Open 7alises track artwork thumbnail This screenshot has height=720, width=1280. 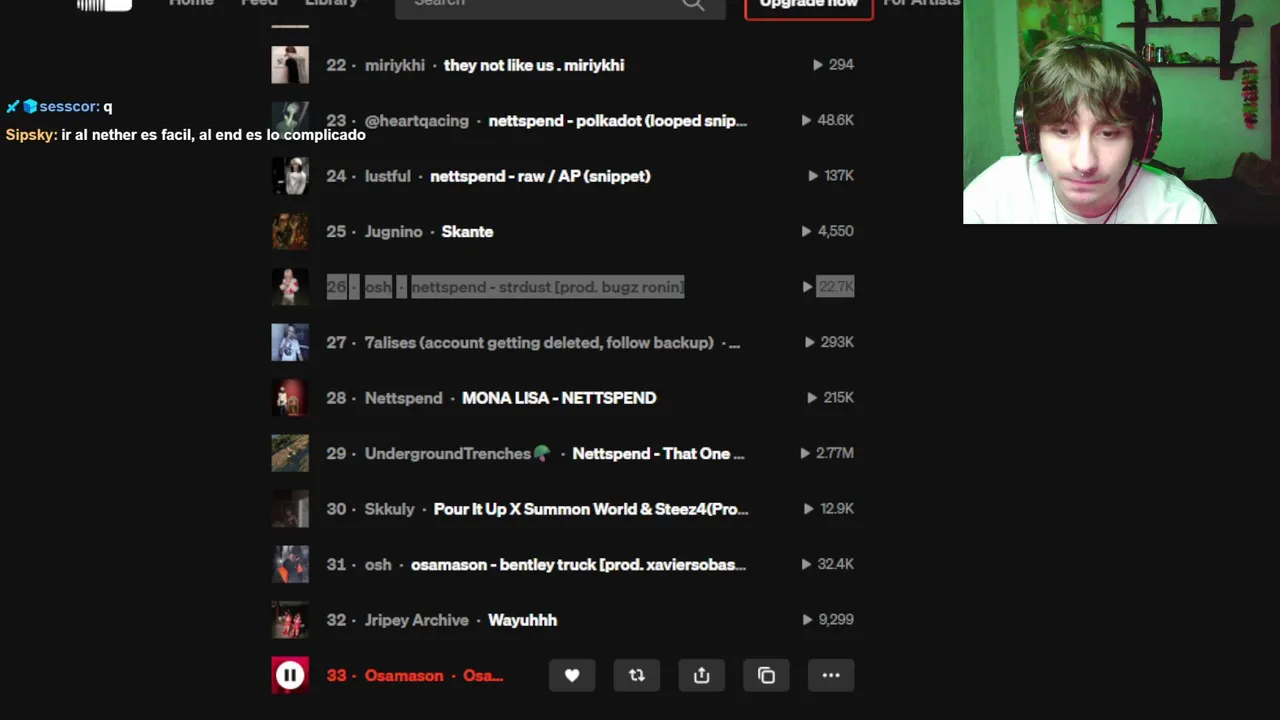click(x=290, y=342)
